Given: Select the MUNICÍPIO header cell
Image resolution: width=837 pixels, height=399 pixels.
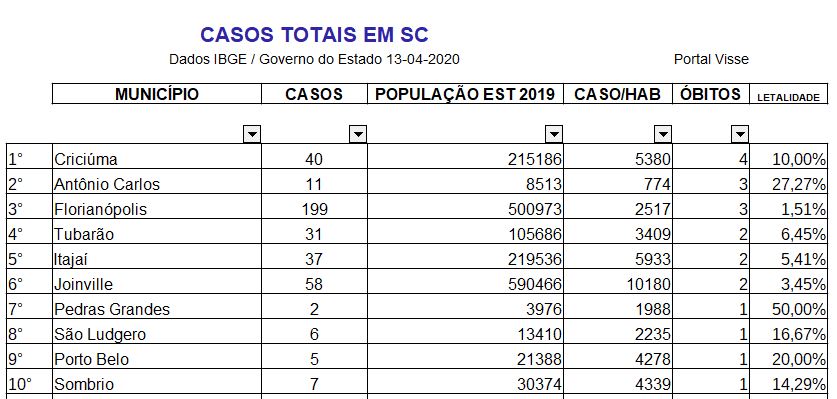Looking at the screenshot, I should (157, 94).
